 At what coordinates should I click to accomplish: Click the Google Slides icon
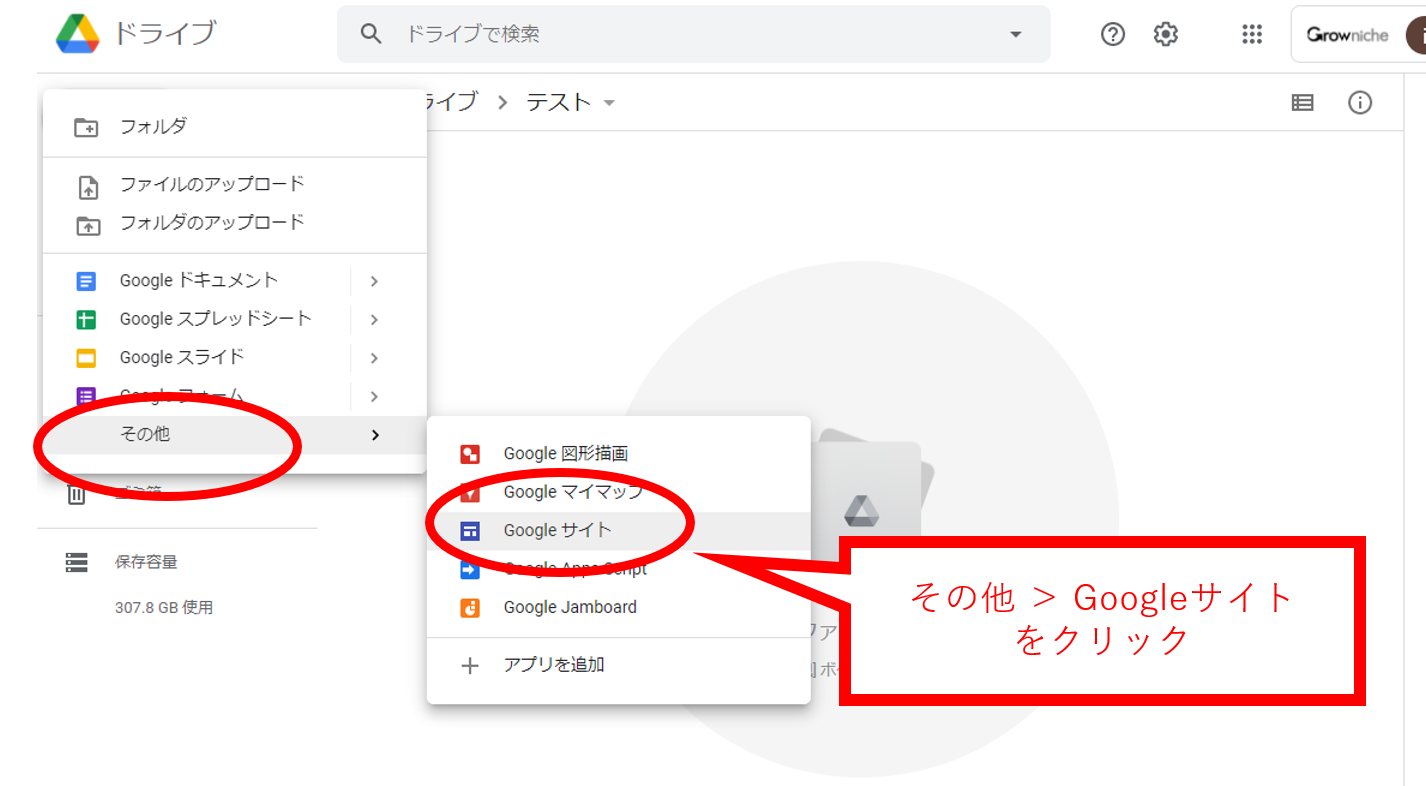click(x=86, y=358)
